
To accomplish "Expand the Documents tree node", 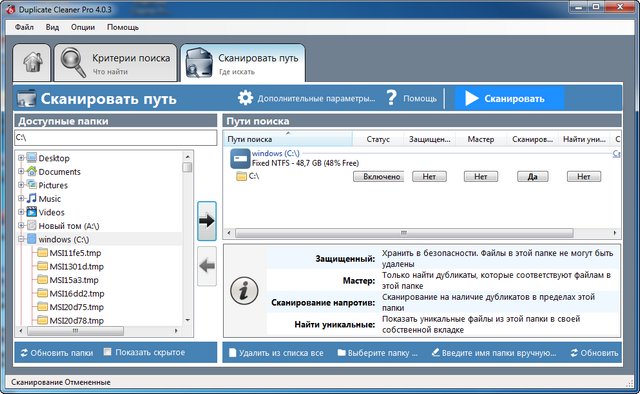I will [21, 171].
